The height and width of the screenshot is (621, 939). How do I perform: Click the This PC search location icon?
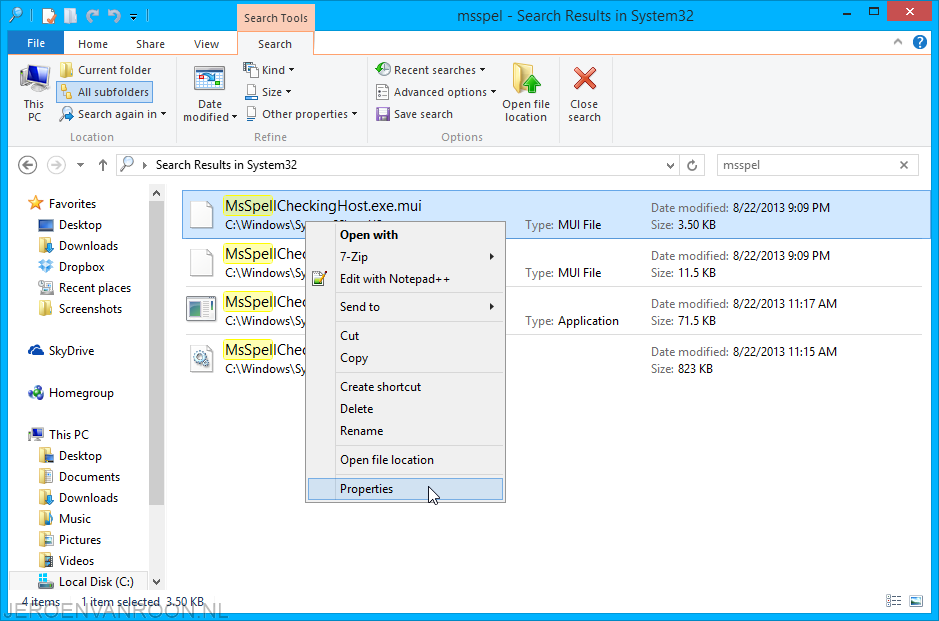(x=34, y=93)
